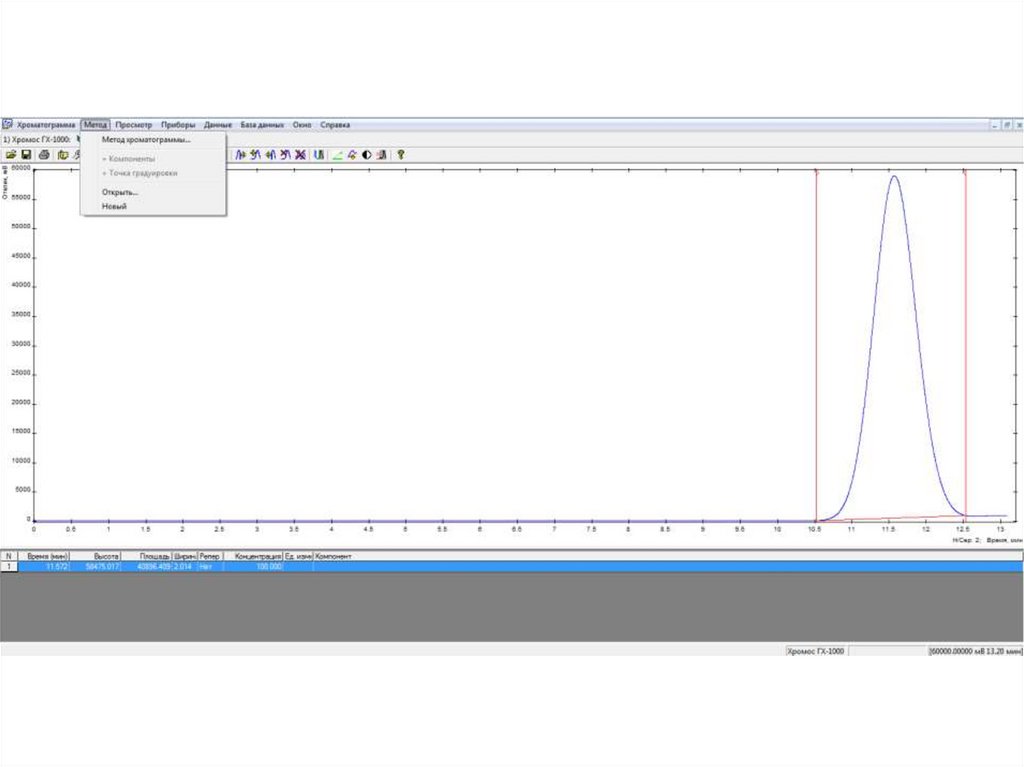Image resolution: width=1024 pixels, height=767 pixels.
Task: Click the yellow question mark help icon
Action: (401, 155)
